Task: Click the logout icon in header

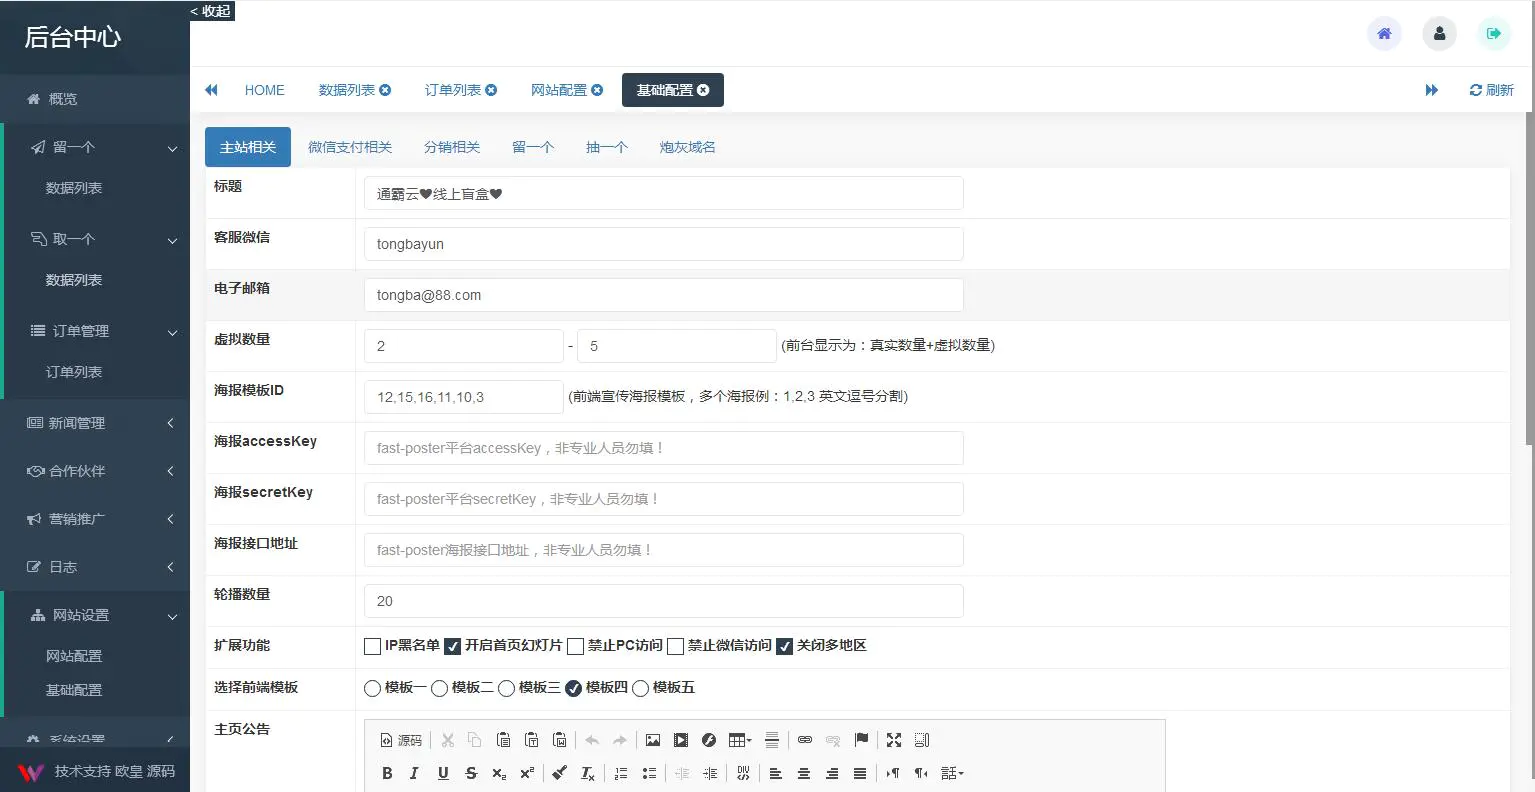Action: (1494, 33)
